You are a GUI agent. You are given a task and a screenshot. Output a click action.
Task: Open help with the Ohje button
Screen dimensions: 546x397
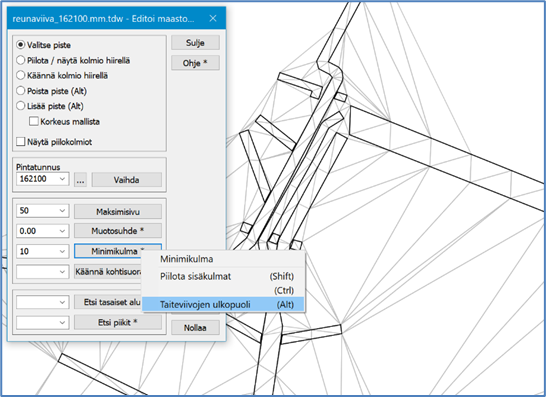click(x=195, y=63)
